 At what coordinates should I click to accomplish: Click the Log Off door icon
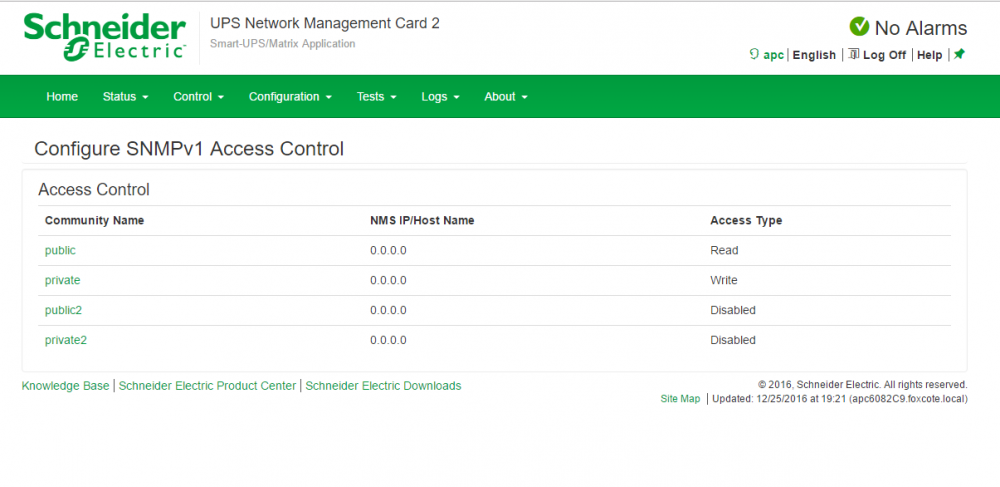855,55
